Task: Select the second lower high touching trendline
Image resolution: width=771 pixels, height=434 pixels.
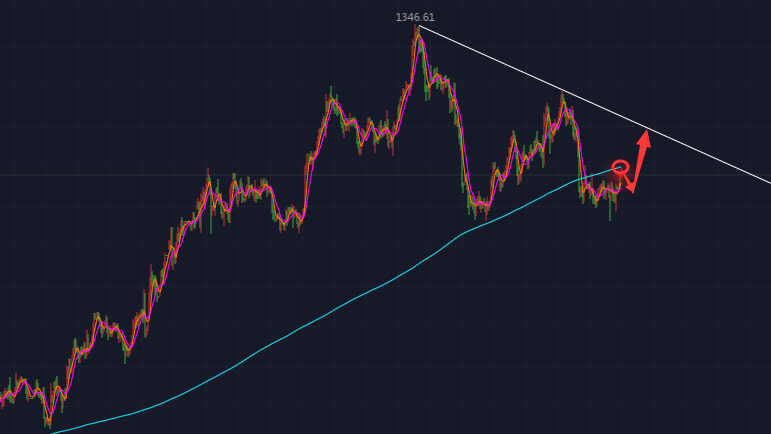Action: (x=562, y=94)
